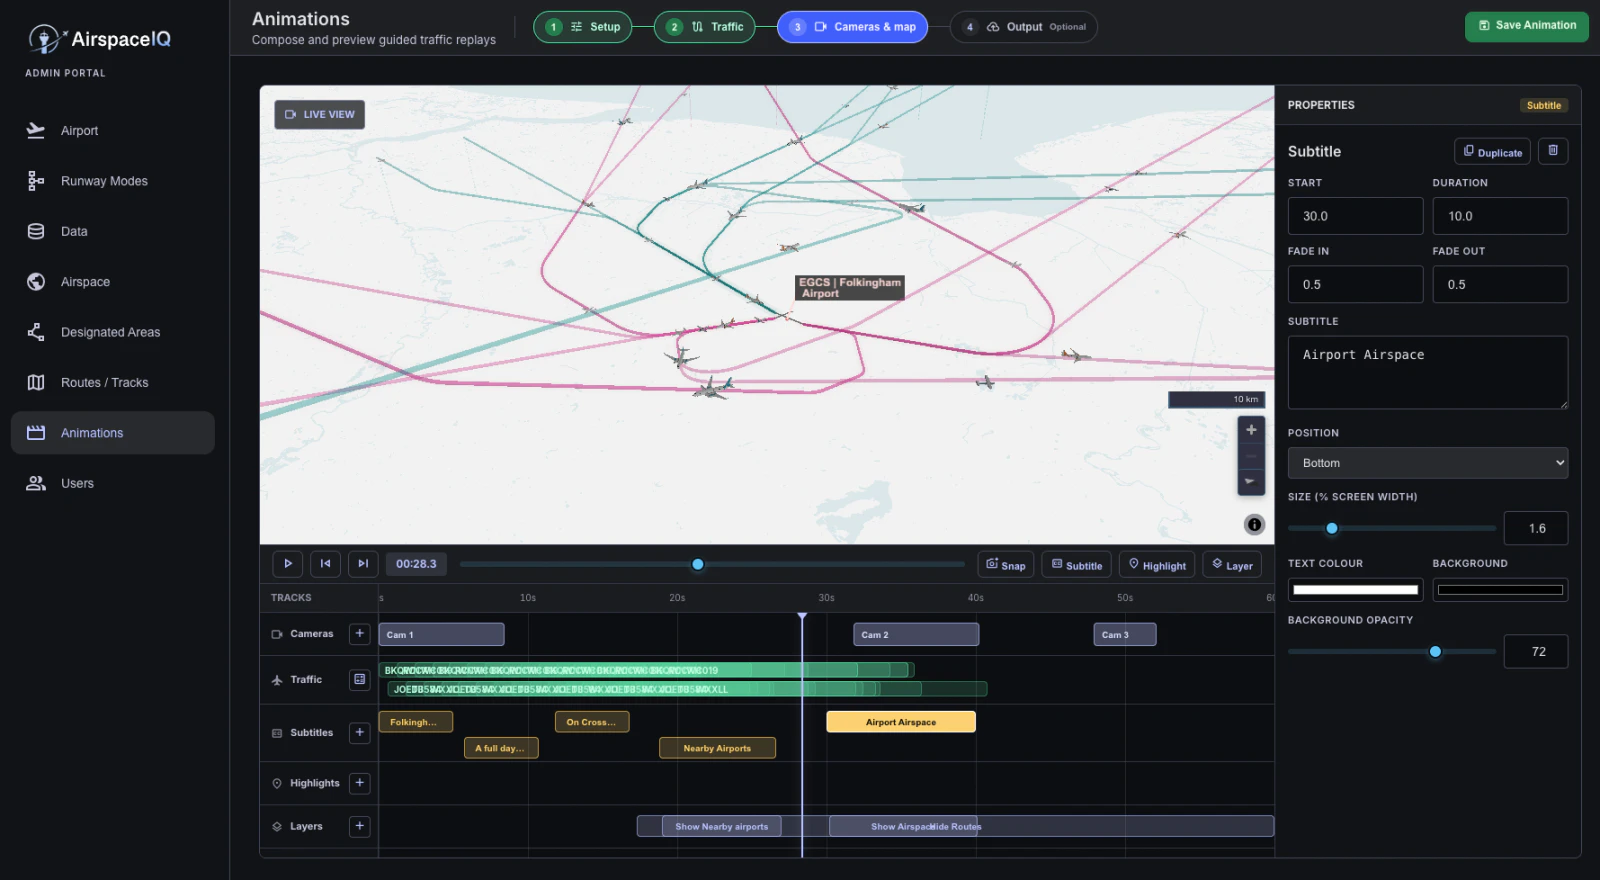Go to step 1 Setup

pyautogui.click(x=583, y=27)
